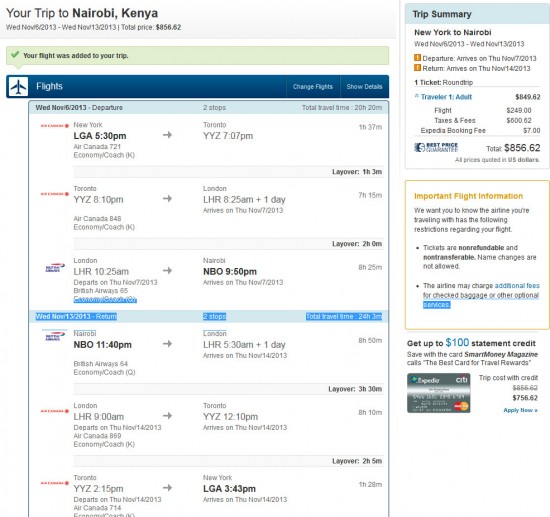This screenshot has height=517, width=550.
Task: Collapse Traveler 1: Adult price breakdown
Action: (444, 97)
